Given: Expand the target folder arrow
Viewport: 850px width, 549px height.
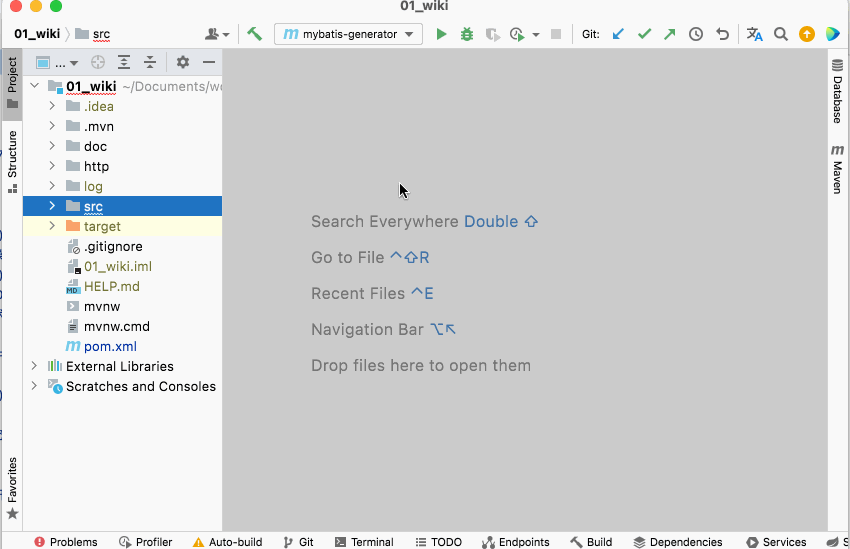Looking at the screenshot, I should pyautogui.click(x=52, y=226).
